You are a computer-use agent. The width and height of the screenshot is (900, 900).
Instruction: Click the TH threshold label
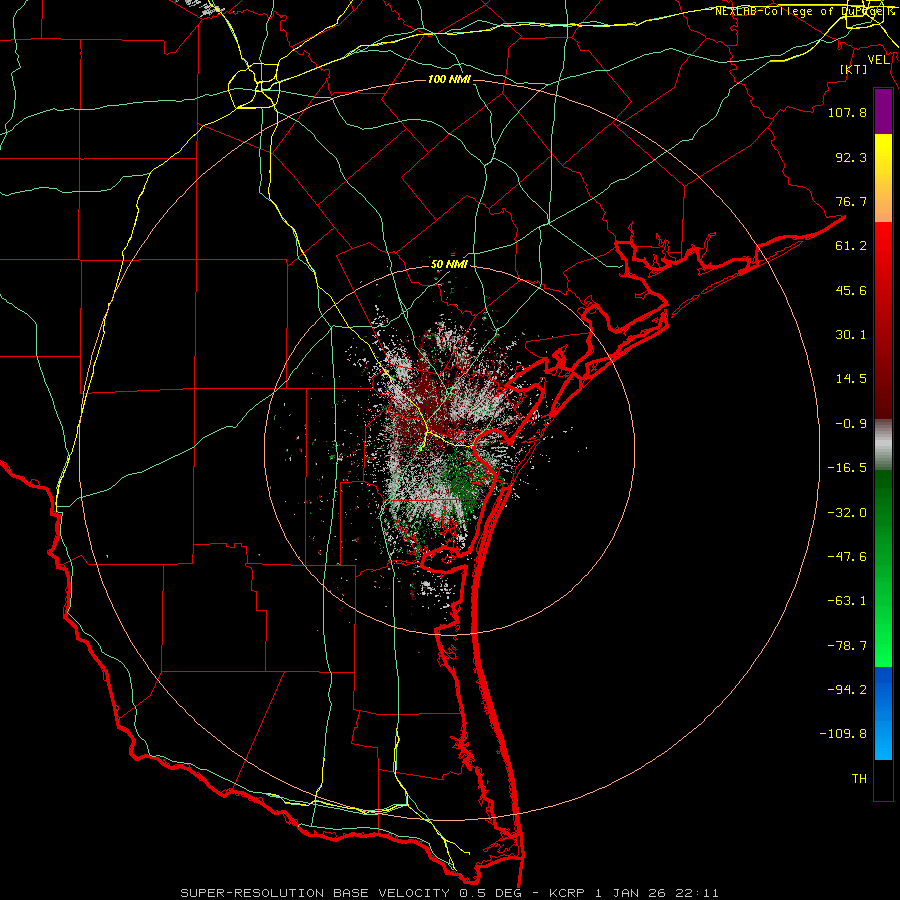click(x=859, y=779)
